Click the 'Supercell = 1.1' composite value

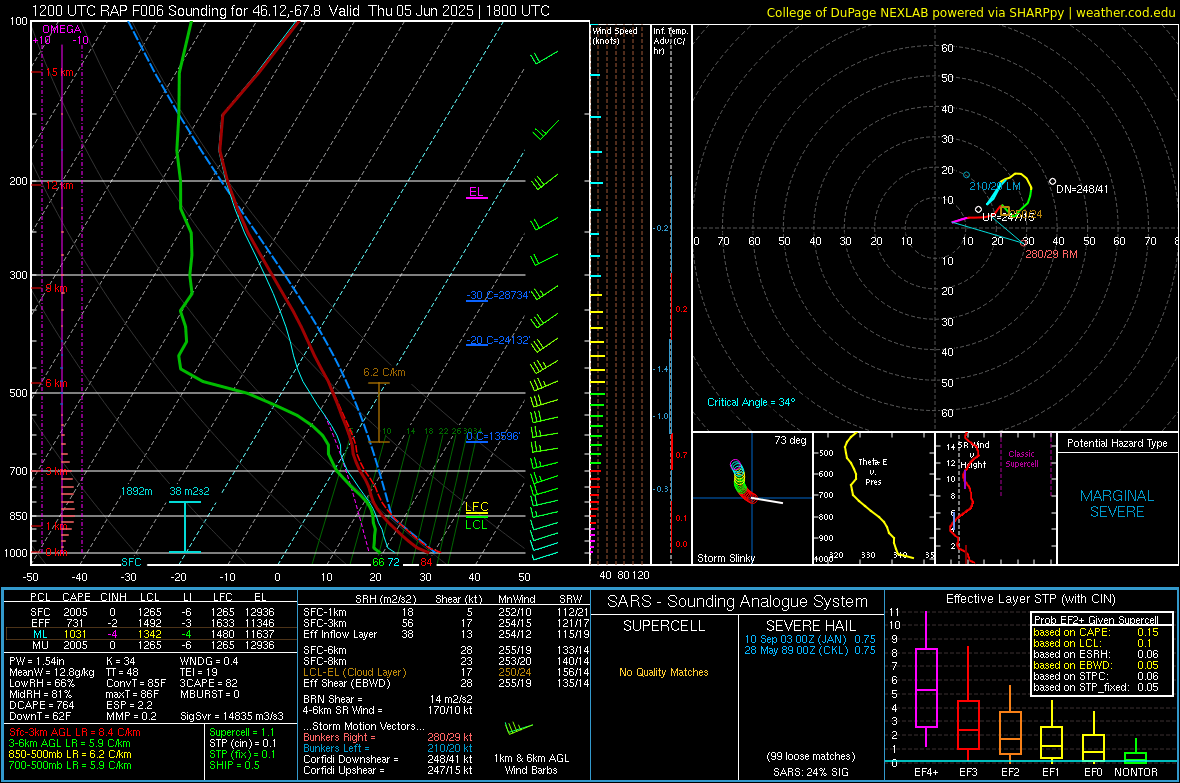click(242, 733)
